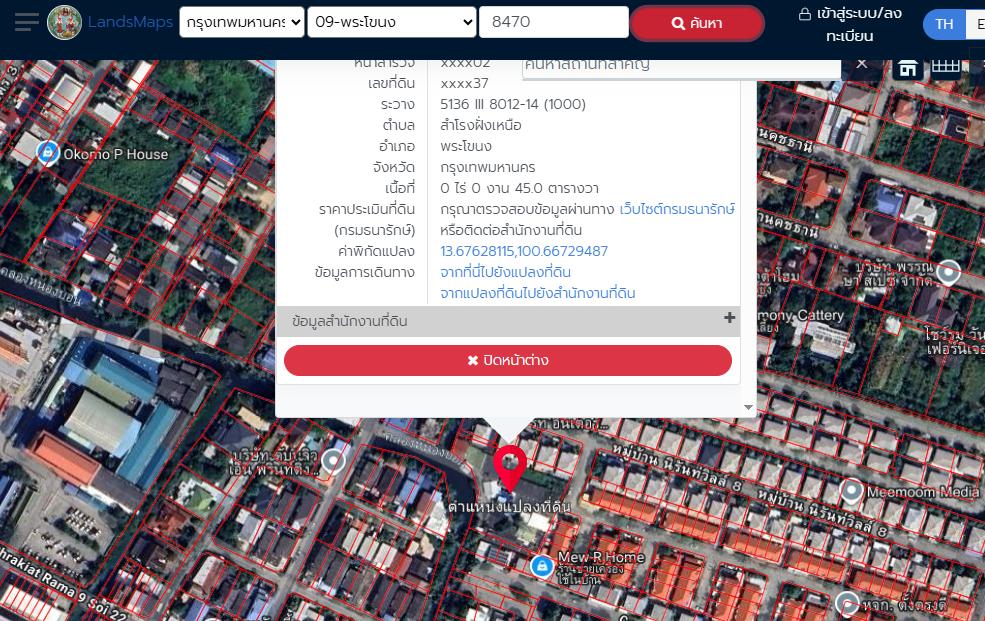Open the district dropdown 09-พระโขนง
The height and width of the screenshot is (621, 985).
391,22
